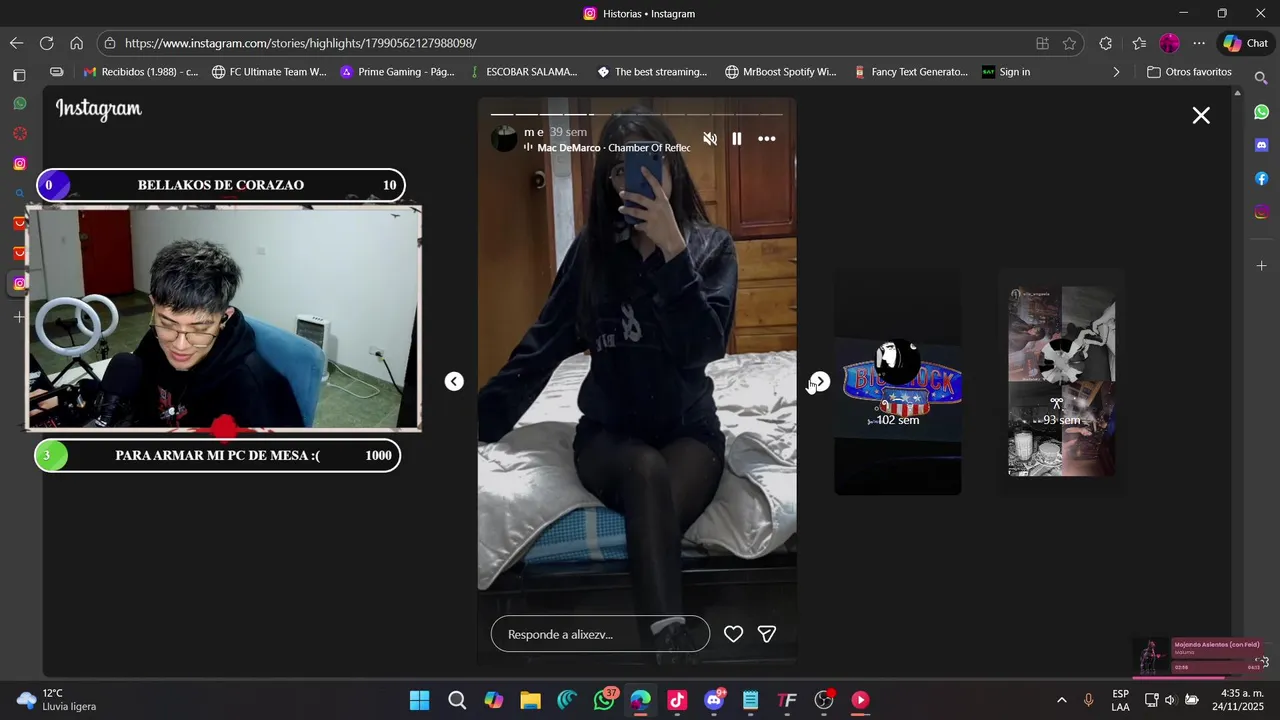1280x720 pixels.
Task: Open TikTok from the taskbar
Action: tap(677, 700)
